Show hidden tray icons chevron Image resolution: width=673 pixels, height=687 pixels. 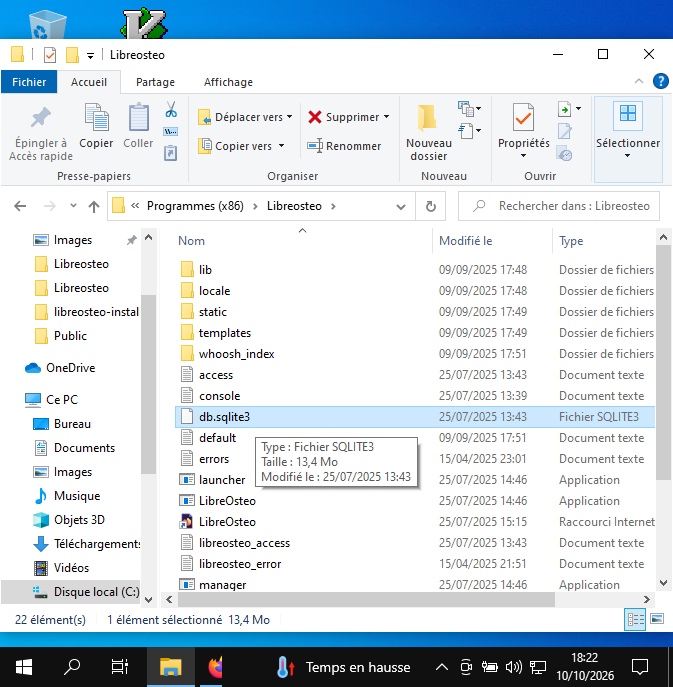(x=442, y=667)
